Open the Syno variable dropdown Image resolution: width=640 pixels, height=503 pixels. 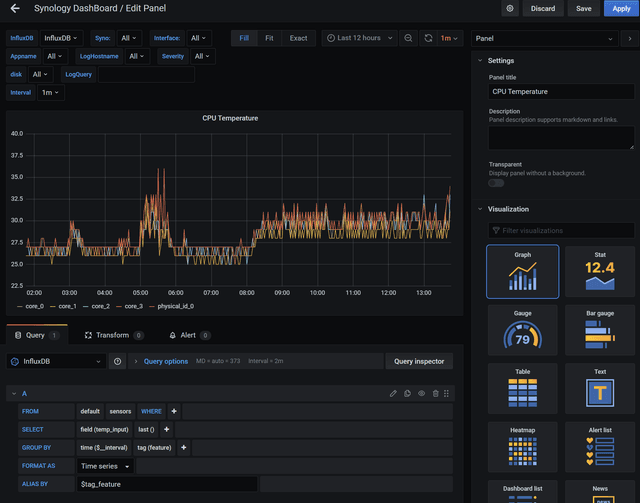tap(129, 38)
